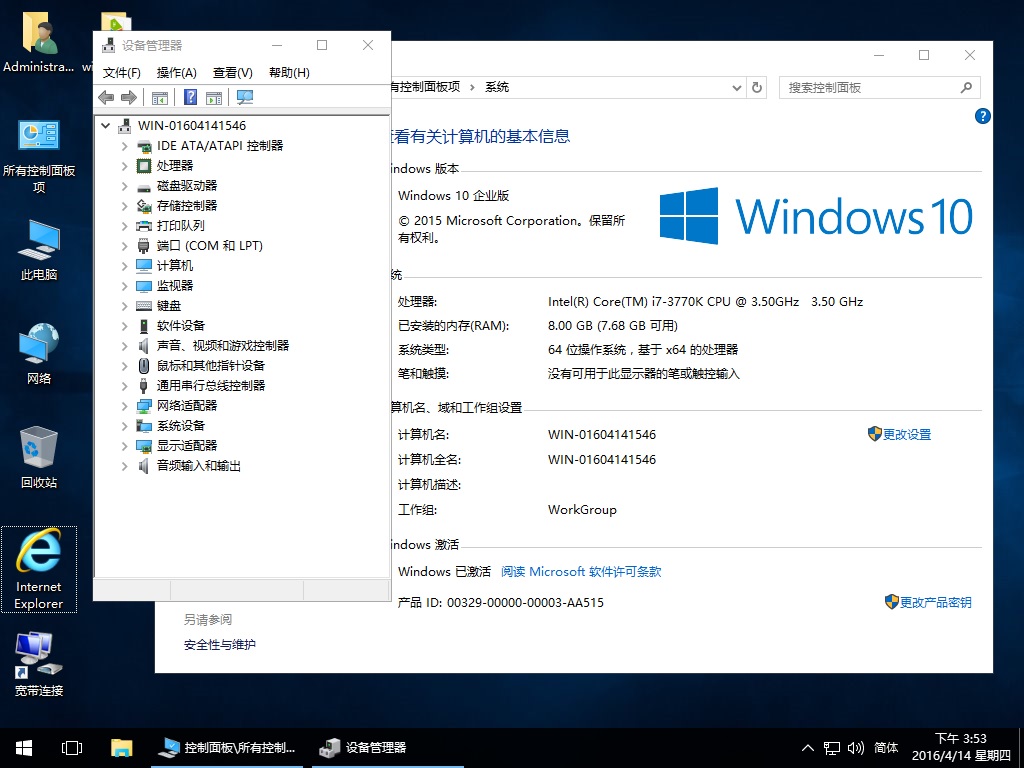Viewport: 1024px width, 768px height.
Task: Click the network icon in system tray
Action: point(832,748)
